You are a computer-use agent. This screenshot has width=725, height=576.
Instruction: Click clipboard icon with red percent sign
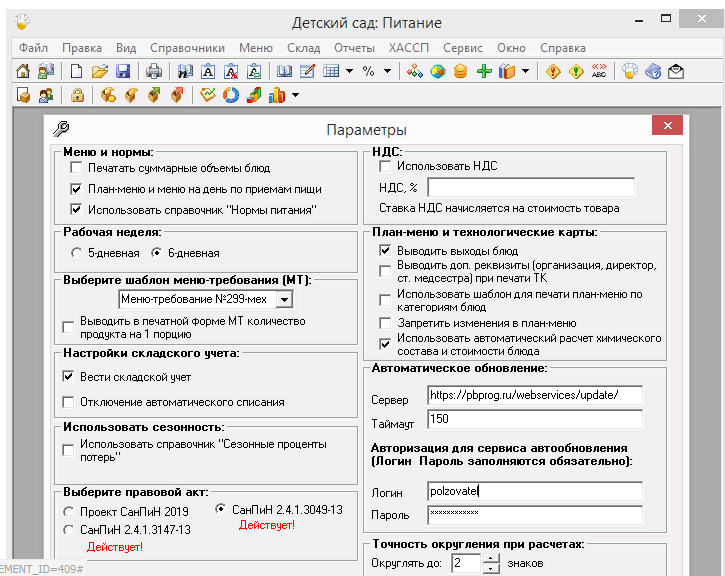231,71
